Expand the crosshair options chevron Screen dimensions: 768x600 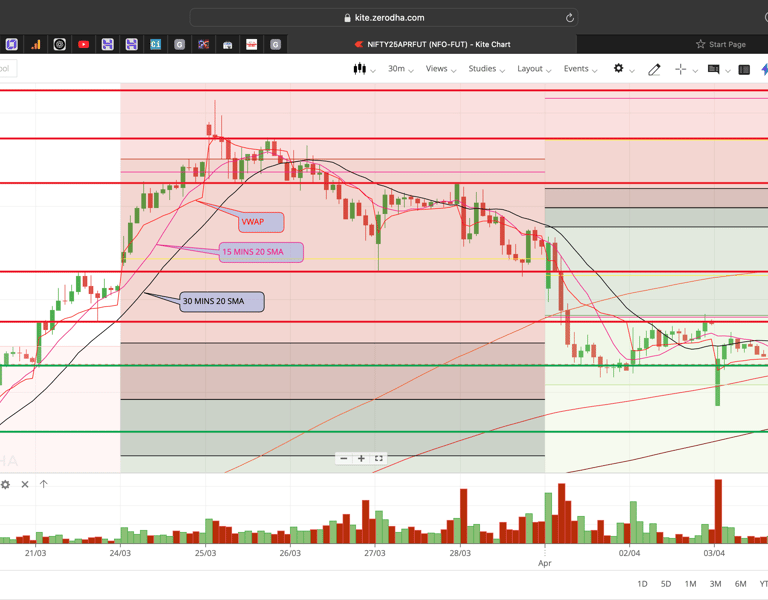pyautogui.click(x=695, y=71)
